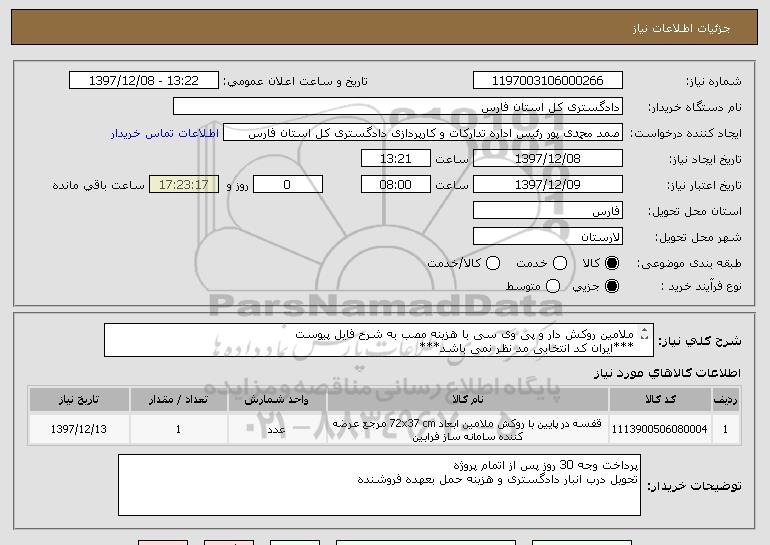The image size is (770, 545).
Task: Select the product name cell قفسه در پایین
Action: tap(468, 430)
